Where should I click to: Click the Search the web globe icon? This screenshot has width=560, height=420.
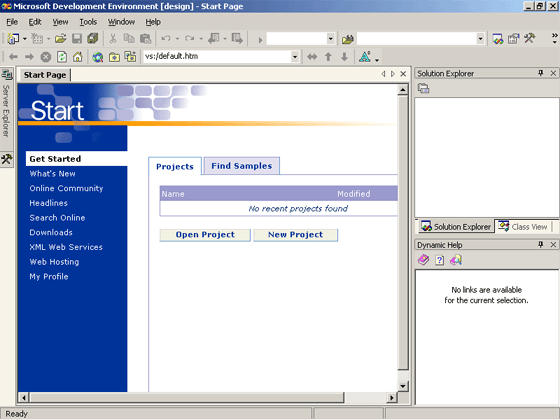(x=98, y=57)
